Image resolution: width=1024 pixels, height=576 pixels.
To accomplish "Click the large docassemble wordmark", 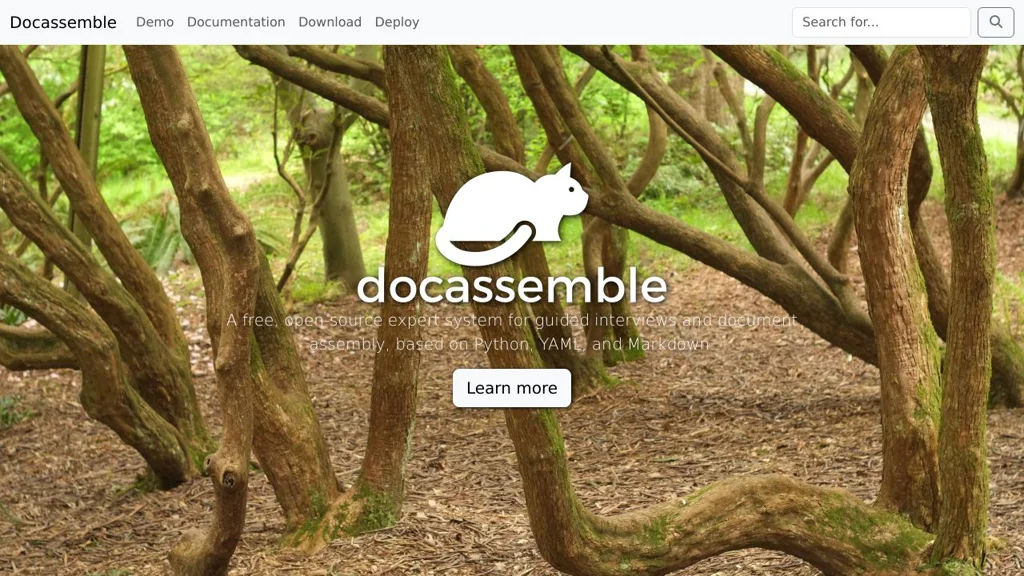I will pos(512,286).
